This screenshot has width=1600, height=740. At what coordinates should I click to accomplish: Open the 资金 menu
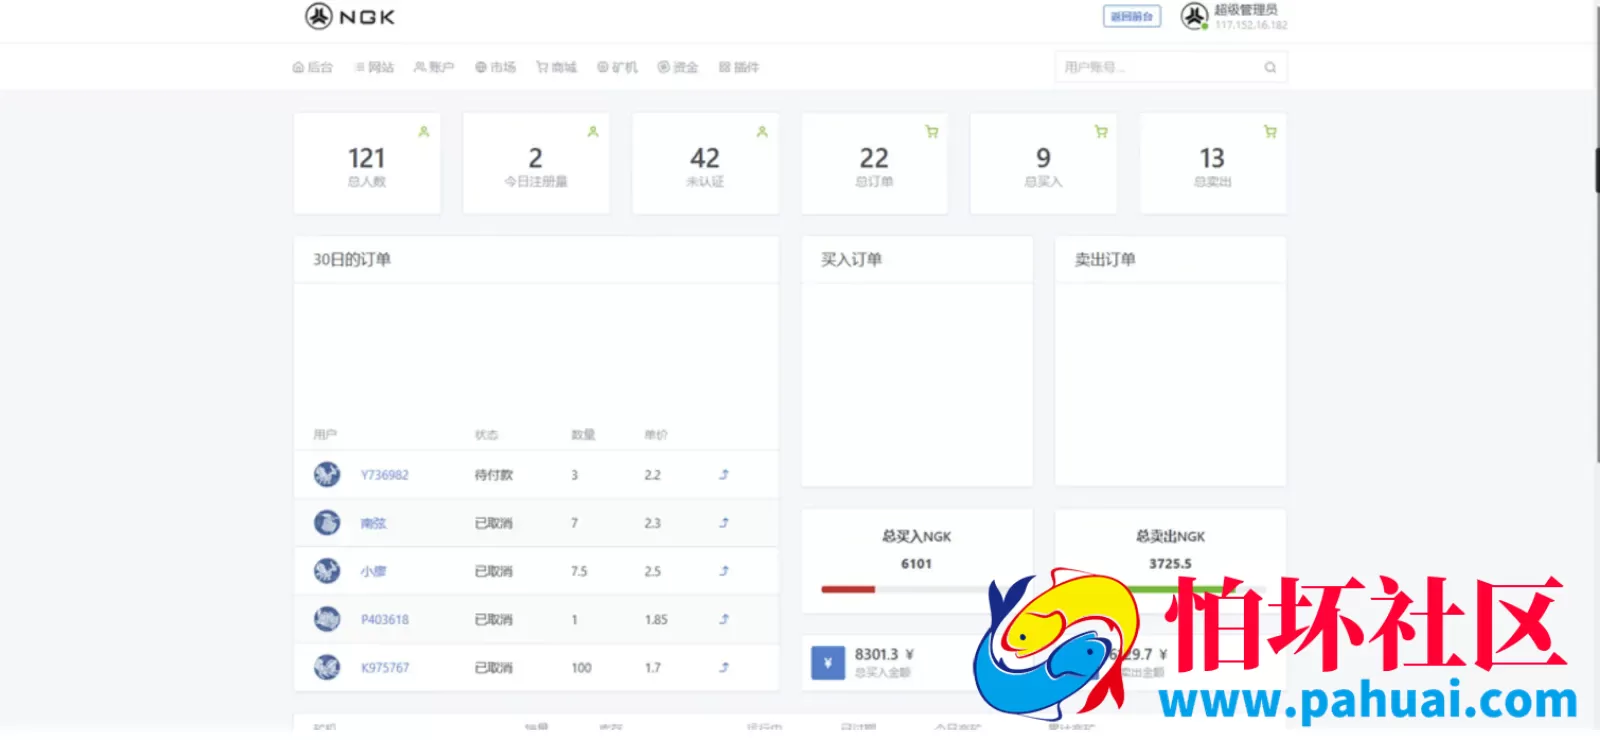coord(678,68)
